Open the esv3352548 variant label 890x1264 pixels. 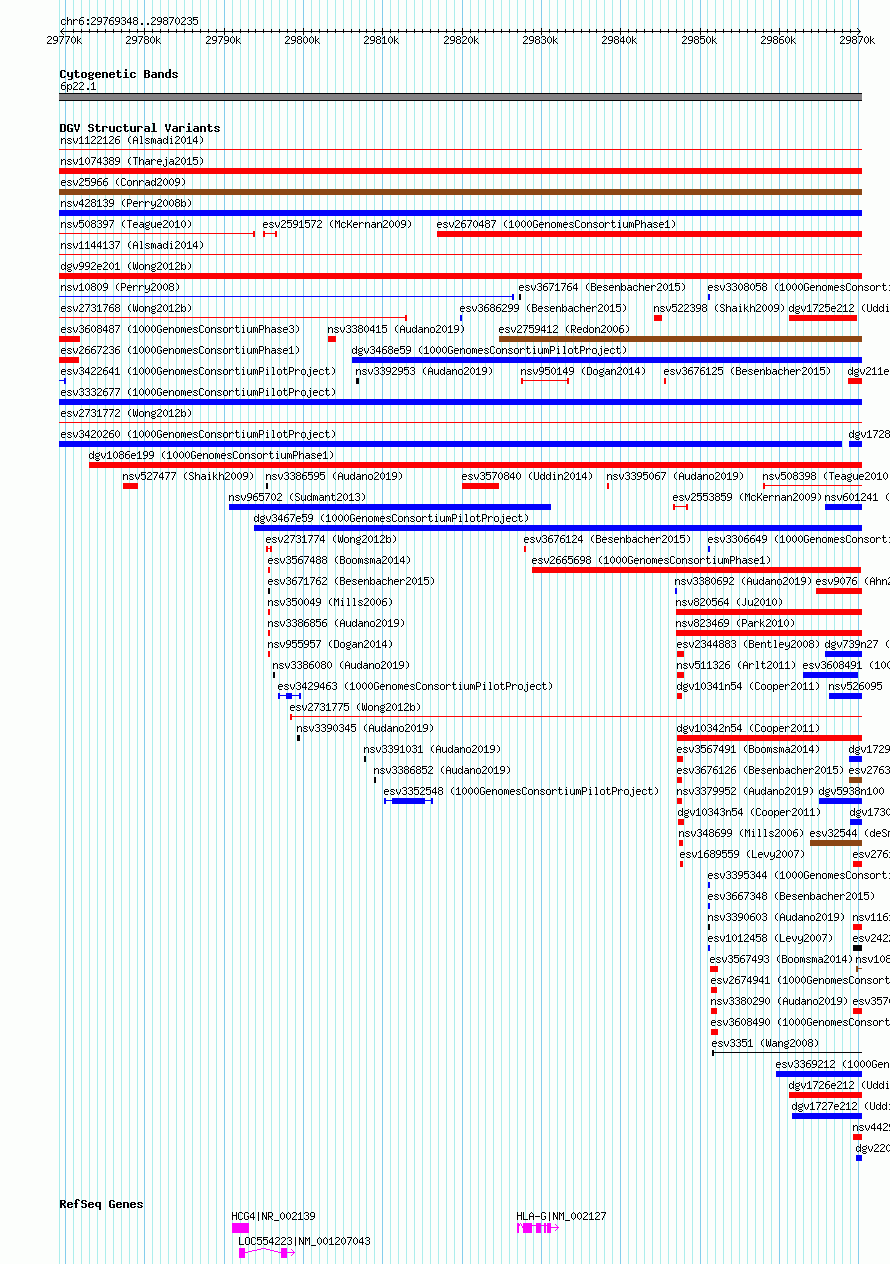point(521,791)
